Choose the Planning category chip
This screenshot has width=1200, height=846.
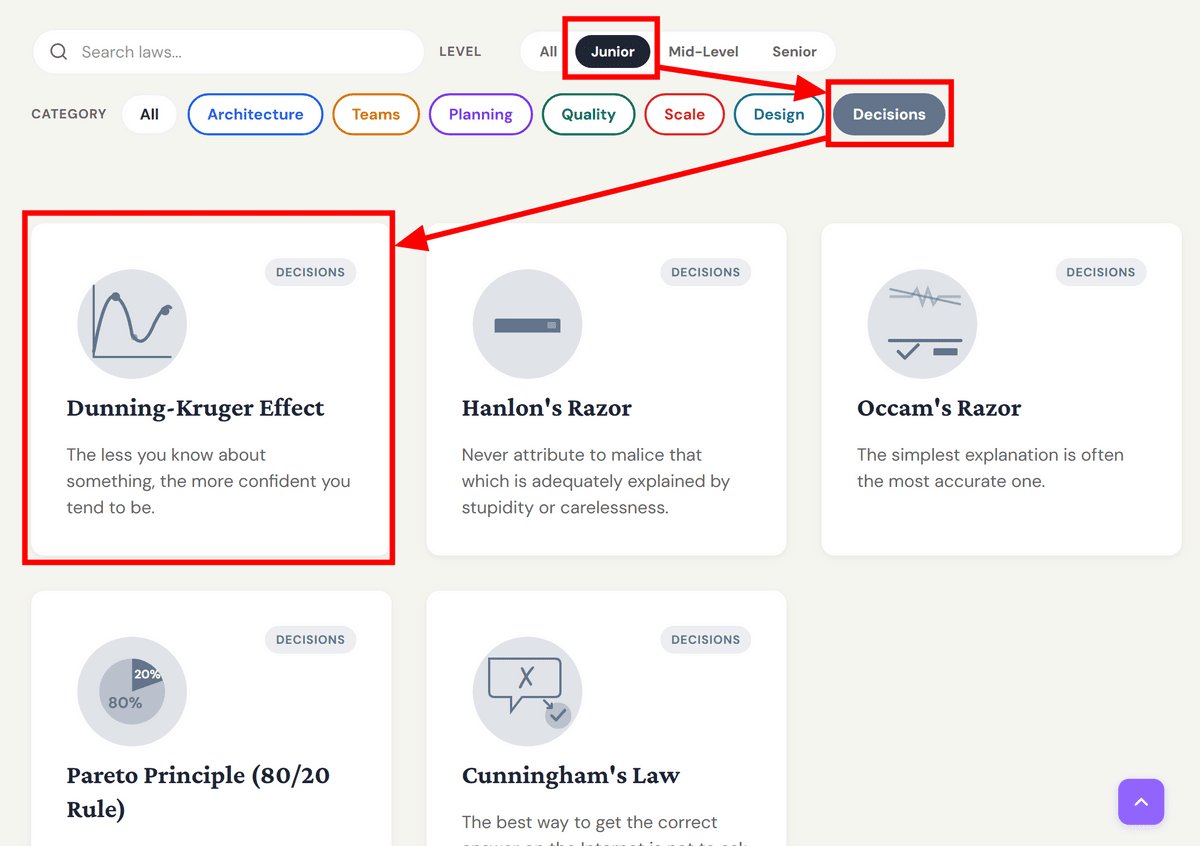point(480,114)
